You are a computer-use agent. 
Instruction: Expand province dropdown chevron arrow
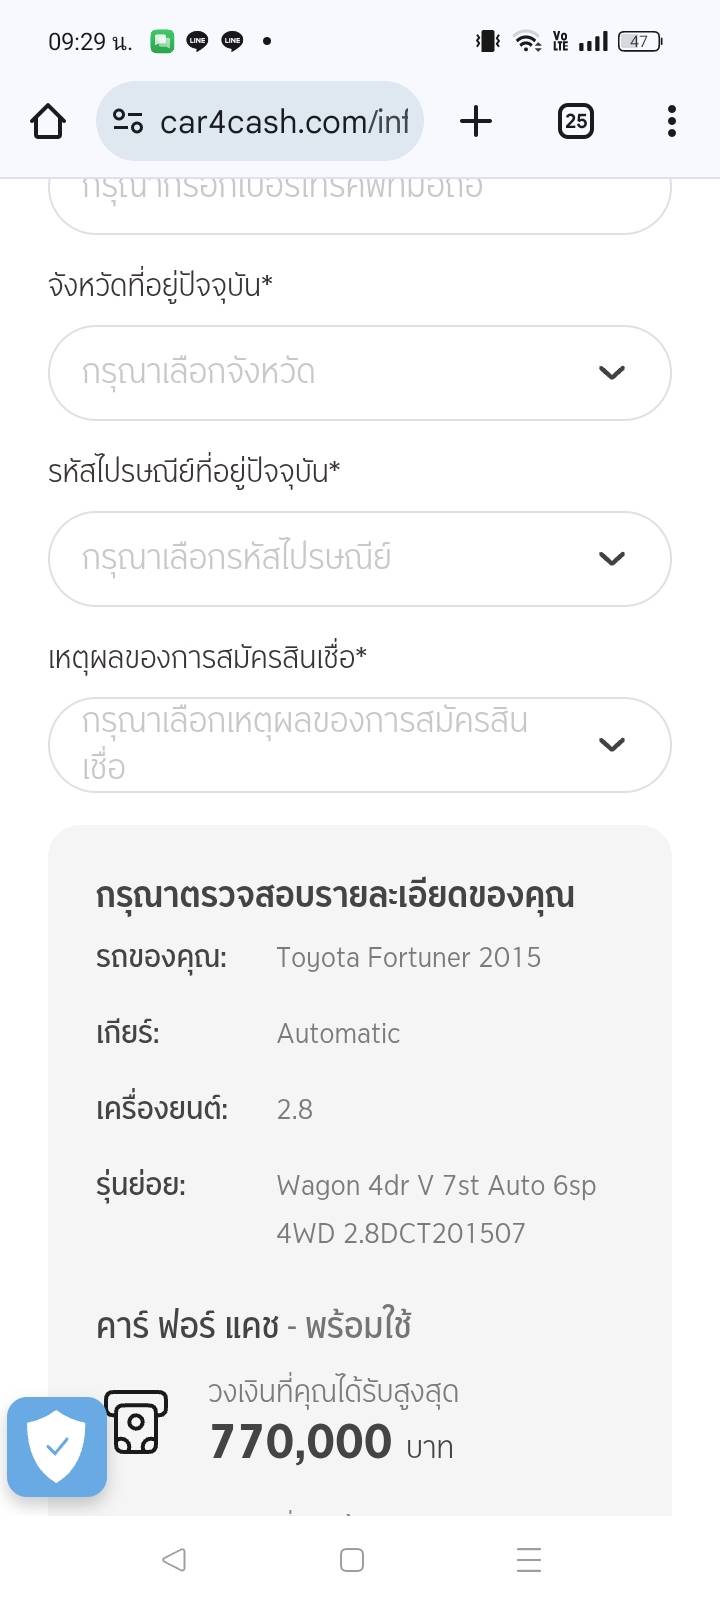point(611,373)
